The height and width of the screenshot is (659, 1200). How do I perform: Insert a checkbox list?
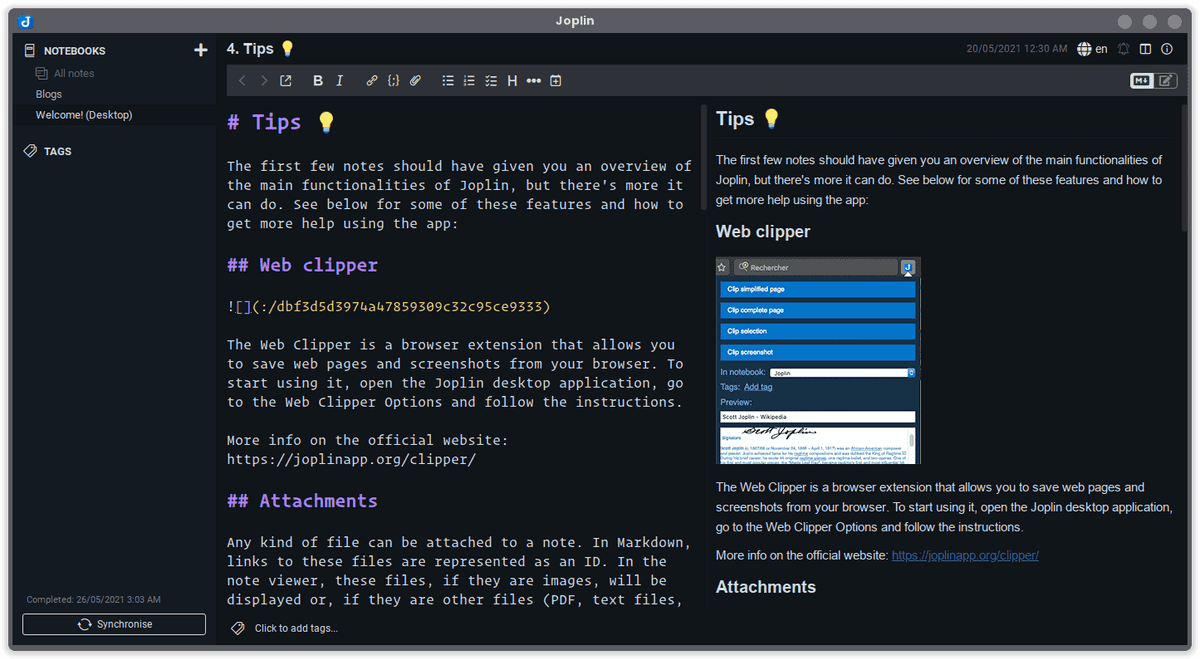click(491, 81)
